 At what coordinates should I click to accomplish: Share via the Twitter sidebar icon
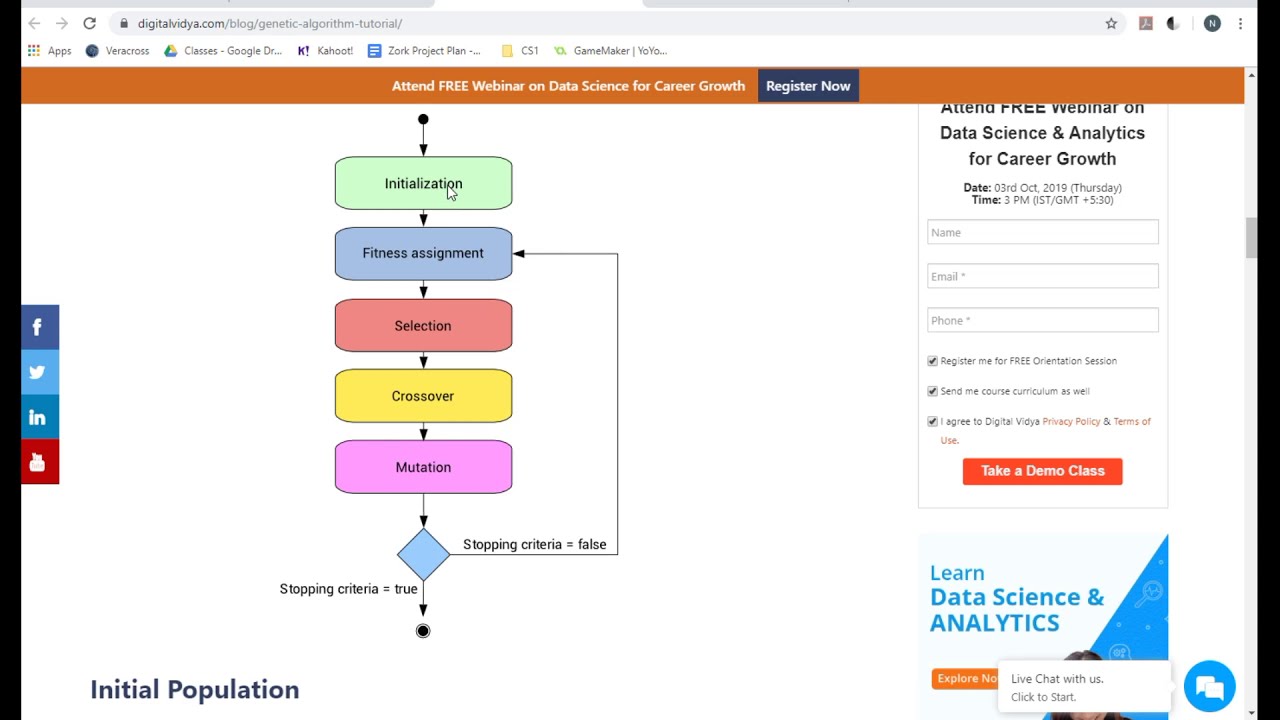click(39, 372)
